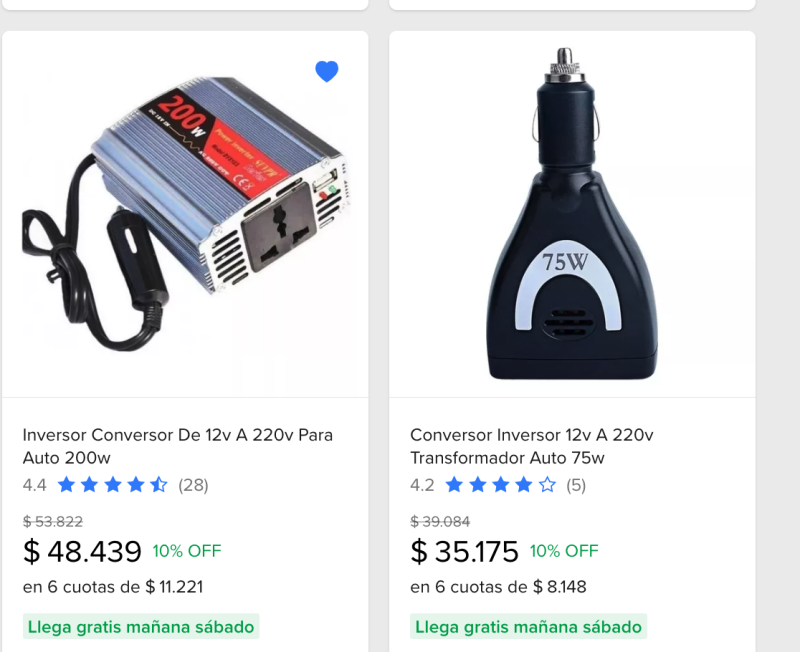This screenshot has width=800, height=652.
Task: Click the crossed-out $ 39.084 original price
Action: [440, 521]
